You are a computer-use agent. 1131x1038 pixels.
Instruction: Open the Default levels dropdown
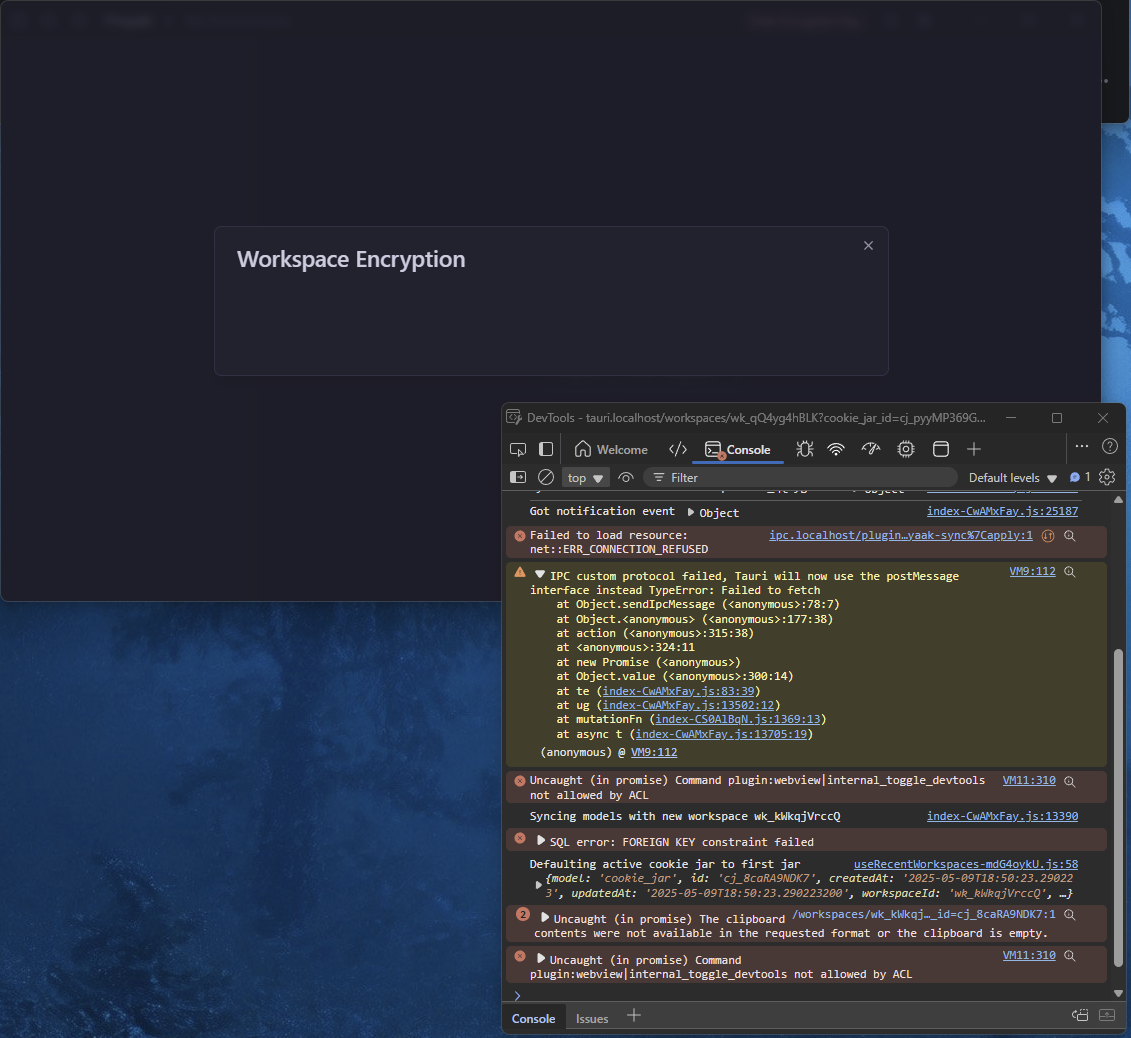(1012, 478)
